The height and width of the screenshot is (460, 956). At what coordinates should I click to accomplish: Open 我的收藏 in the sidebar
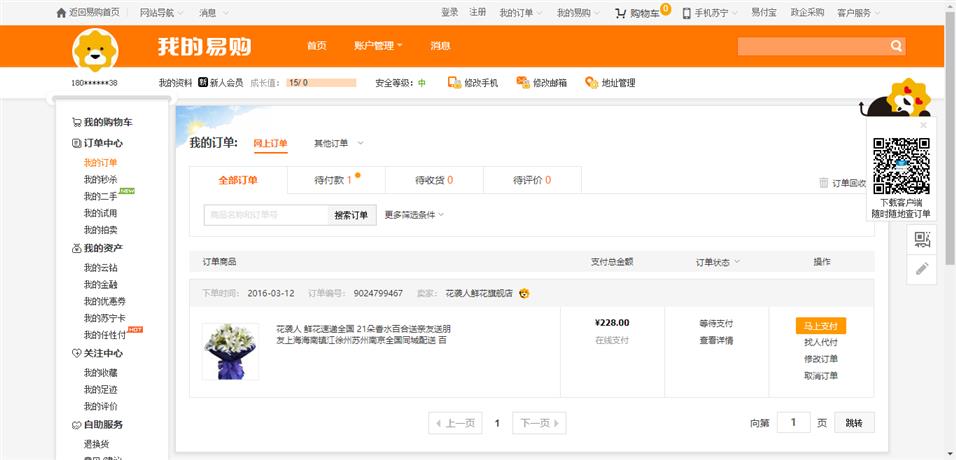click(x=101, y=373)
